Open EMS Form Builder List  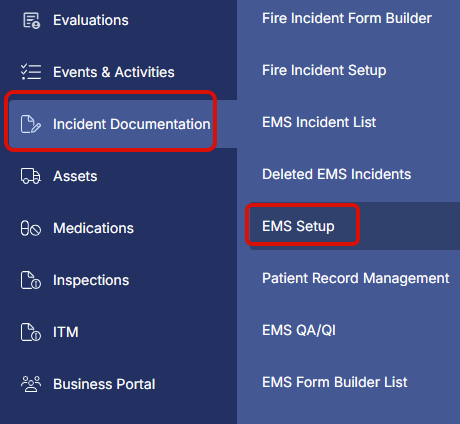pos(335,382)
